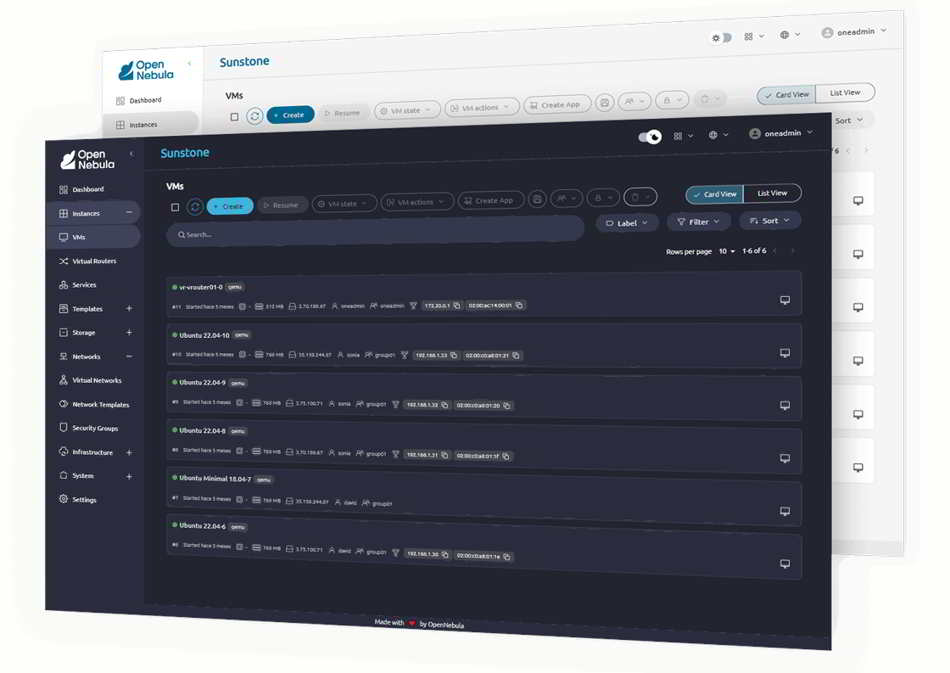The image size is (950, 673).
Task: Click the user avatar icon beside oneadmin in dark window
Action: tap(754, 133)
